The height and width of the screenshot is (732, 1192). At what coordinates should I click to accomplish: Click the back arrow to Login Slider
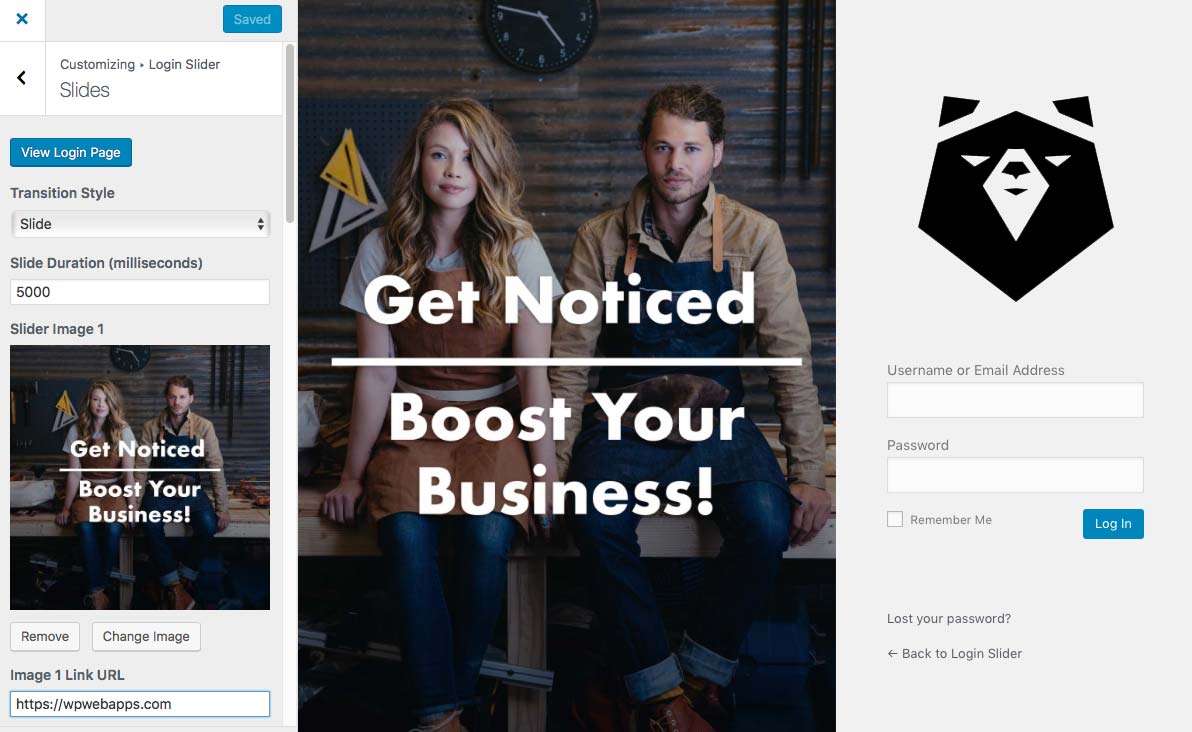click(x=22, y=77)
